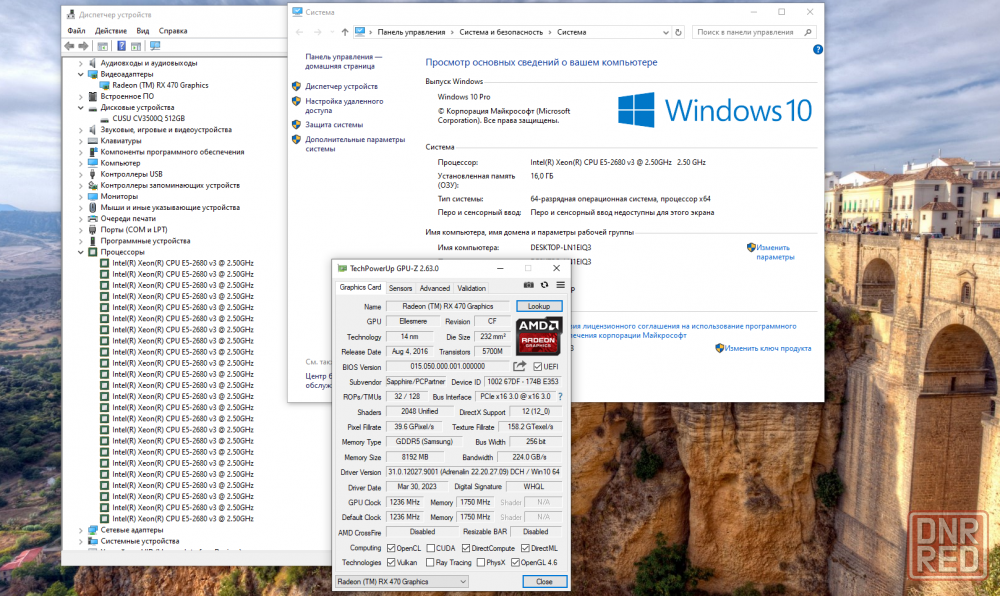This screenshot has width=1000, height=596.
Task: Toggle Vulkan checkbox in GPU-Z
Action: tap(392, 562)
